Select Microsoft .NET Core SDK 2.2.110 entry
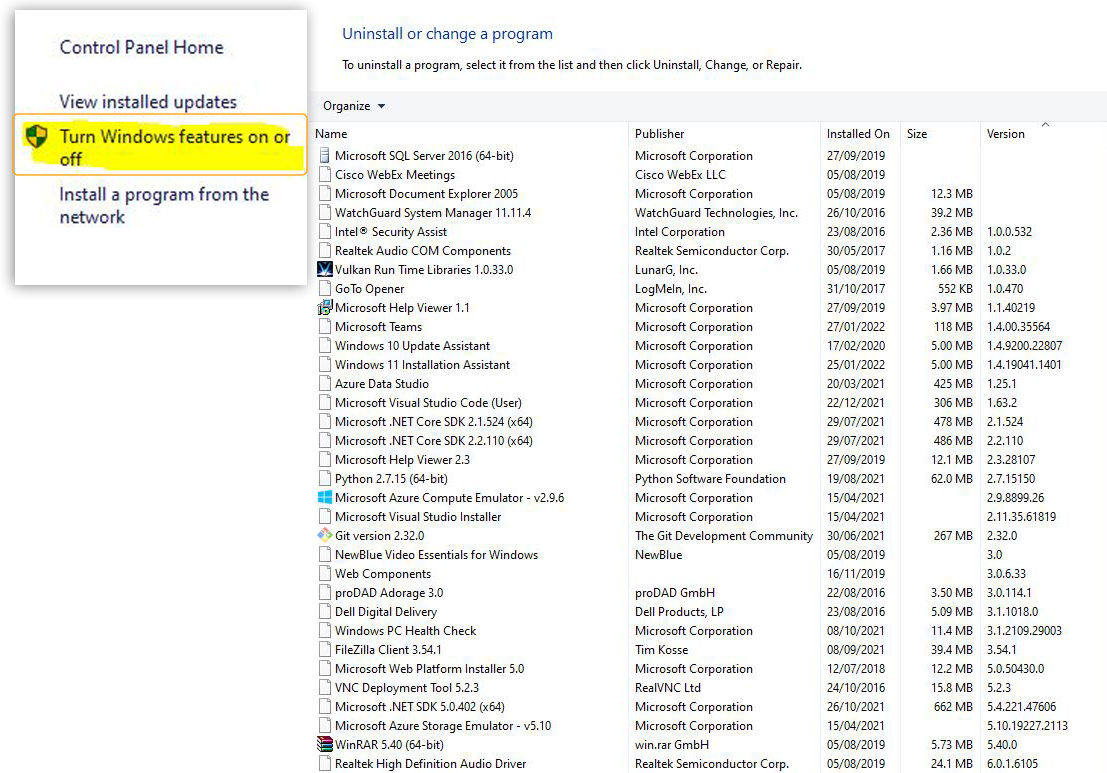This screenshot has height=773, width=1107. pos(433,441)
